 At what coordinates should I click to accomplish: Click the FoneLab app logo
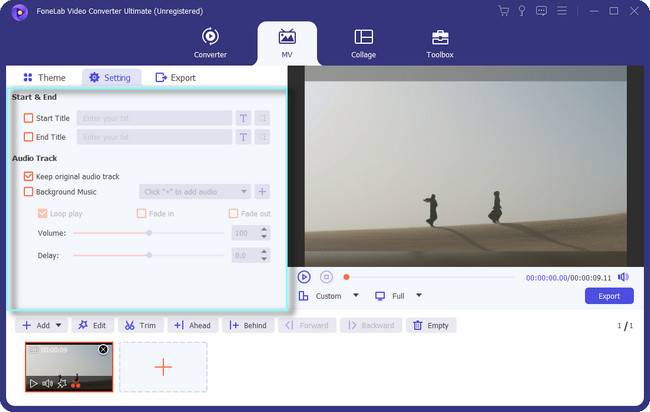19,12
